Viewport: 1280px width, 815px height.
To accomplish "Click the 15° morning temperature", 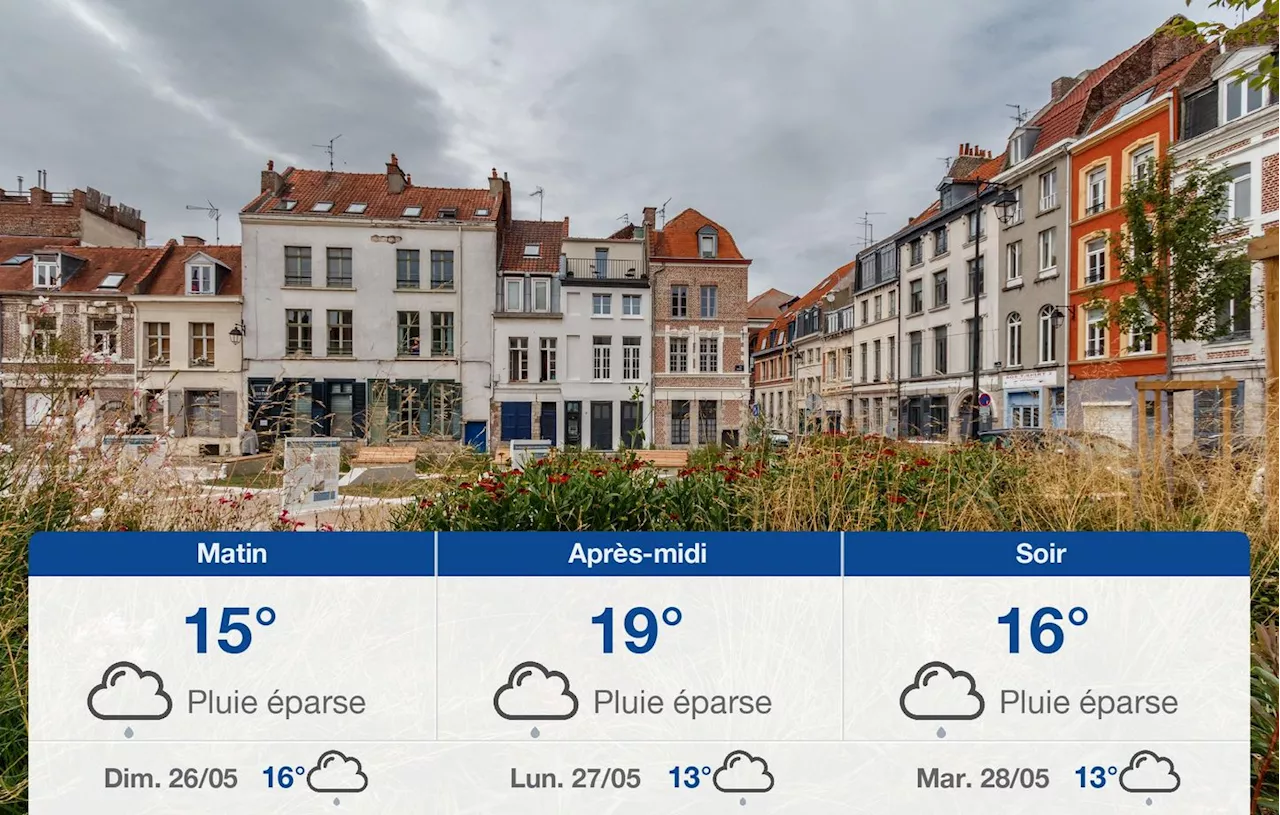I will (230, 631).
